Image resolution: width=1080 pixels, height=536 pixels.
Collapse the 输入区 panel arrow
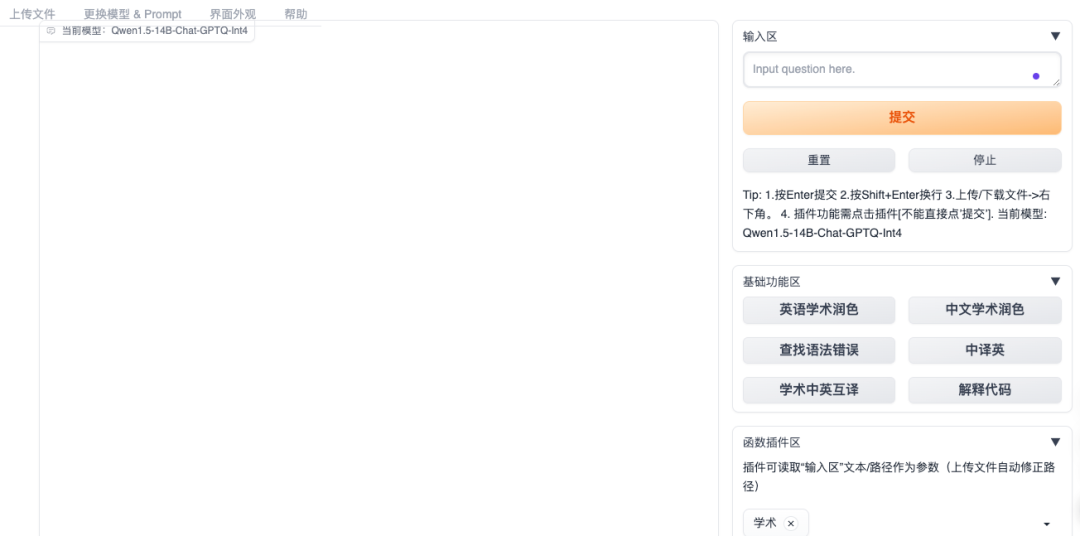pos(1055,37)
